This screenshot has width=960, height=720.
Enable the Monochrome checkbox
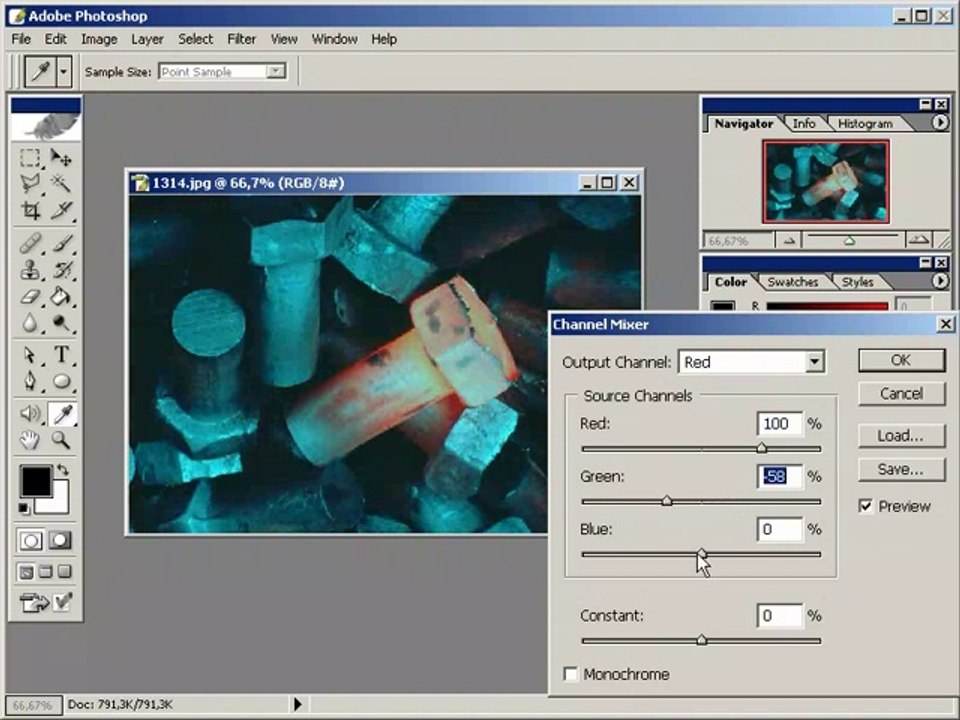[570, 674]
